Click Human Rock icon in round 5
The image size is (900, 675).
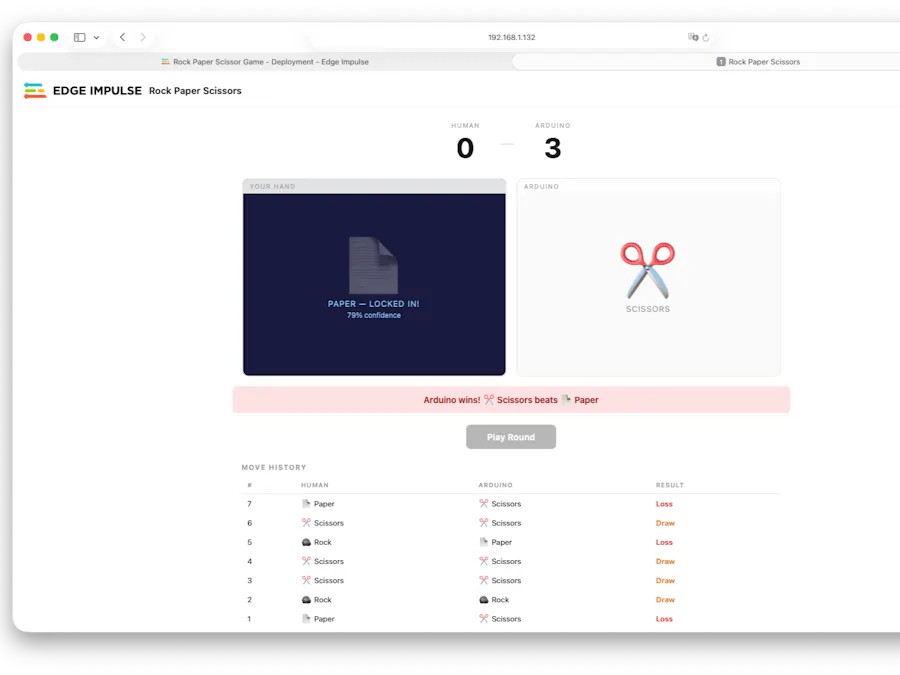[306, 542]
